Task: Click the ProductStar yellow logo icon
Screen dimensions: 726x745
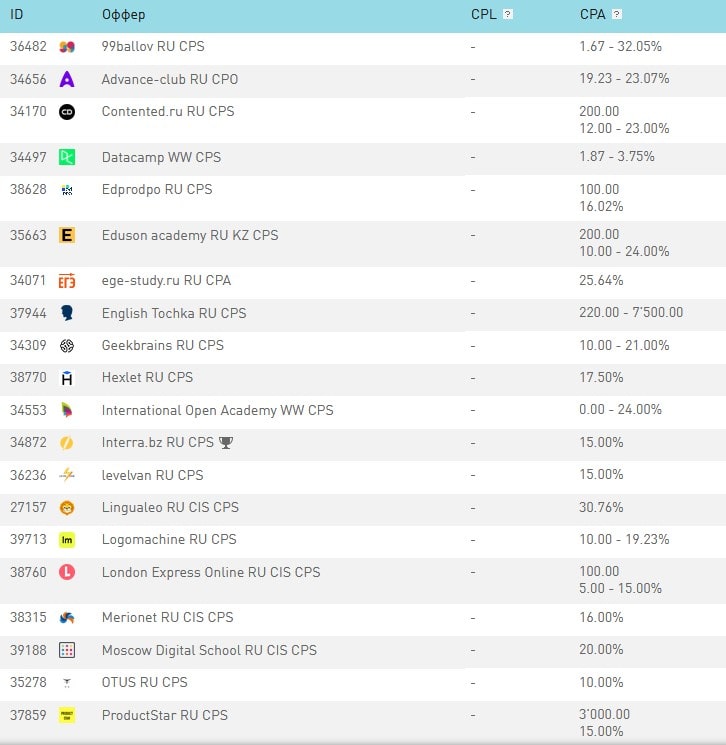Action: coord(67,715)
